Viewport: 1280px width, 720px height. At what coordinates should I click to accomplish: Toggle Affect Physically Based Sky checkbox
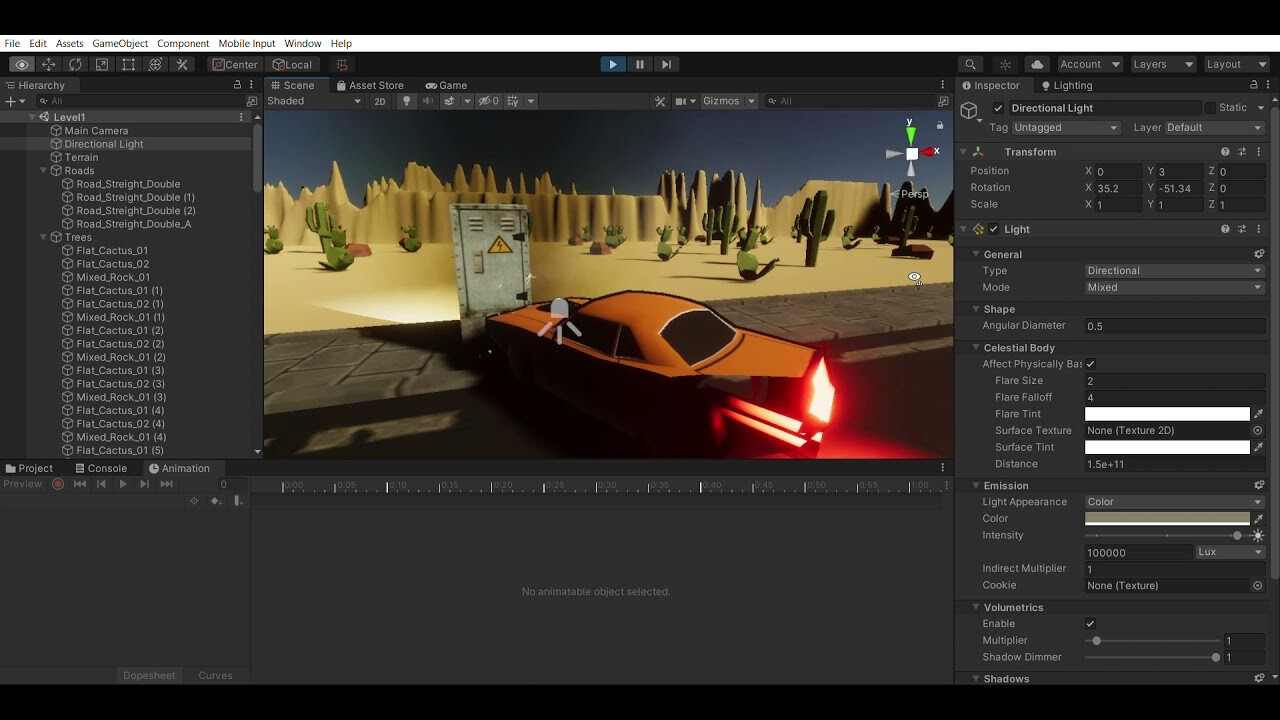1090,364
